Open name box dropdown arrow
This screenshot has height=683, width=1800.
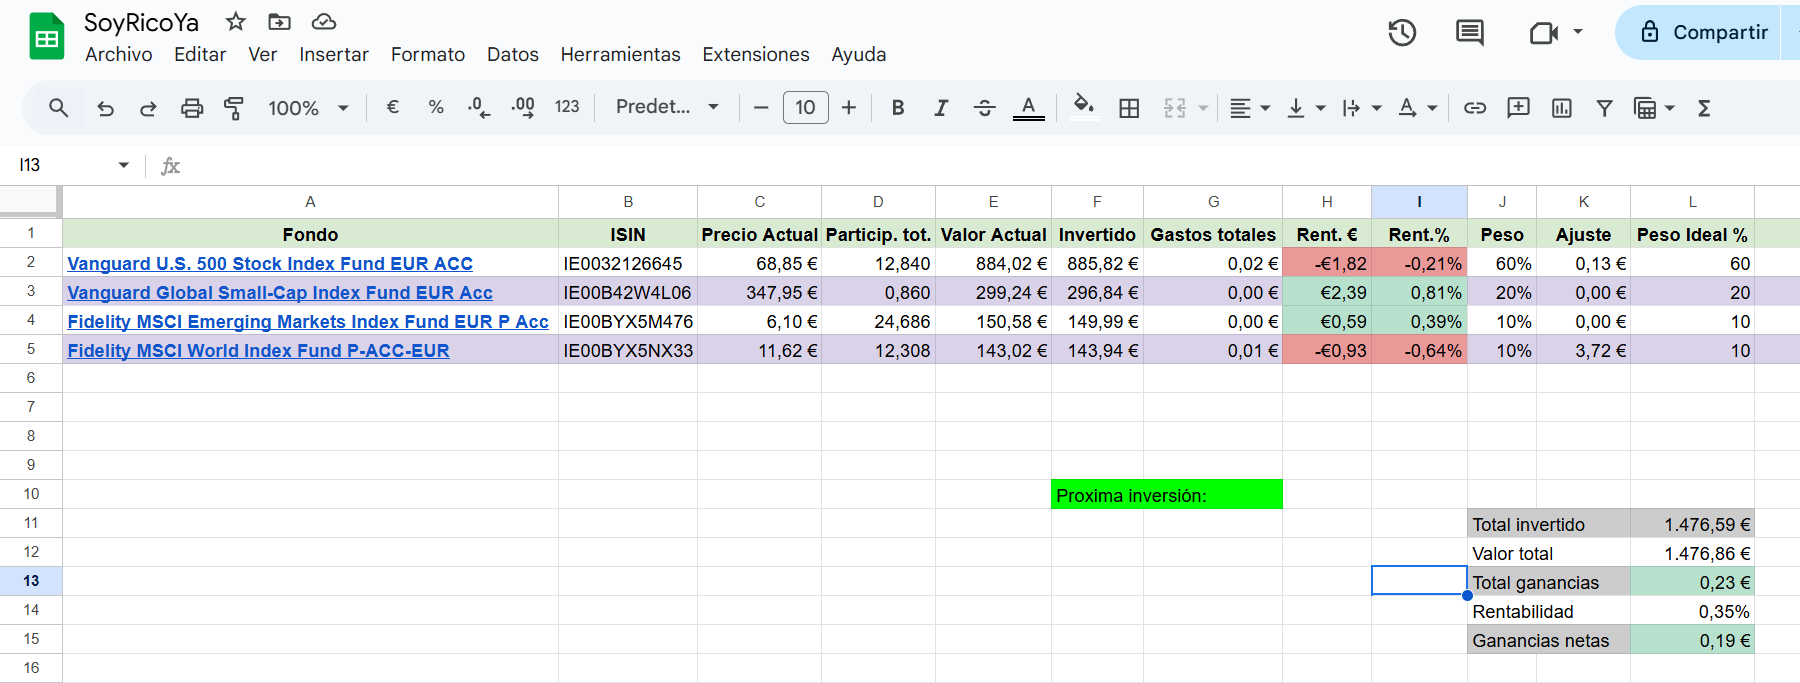pyautogui.click(x=124, y=165)
